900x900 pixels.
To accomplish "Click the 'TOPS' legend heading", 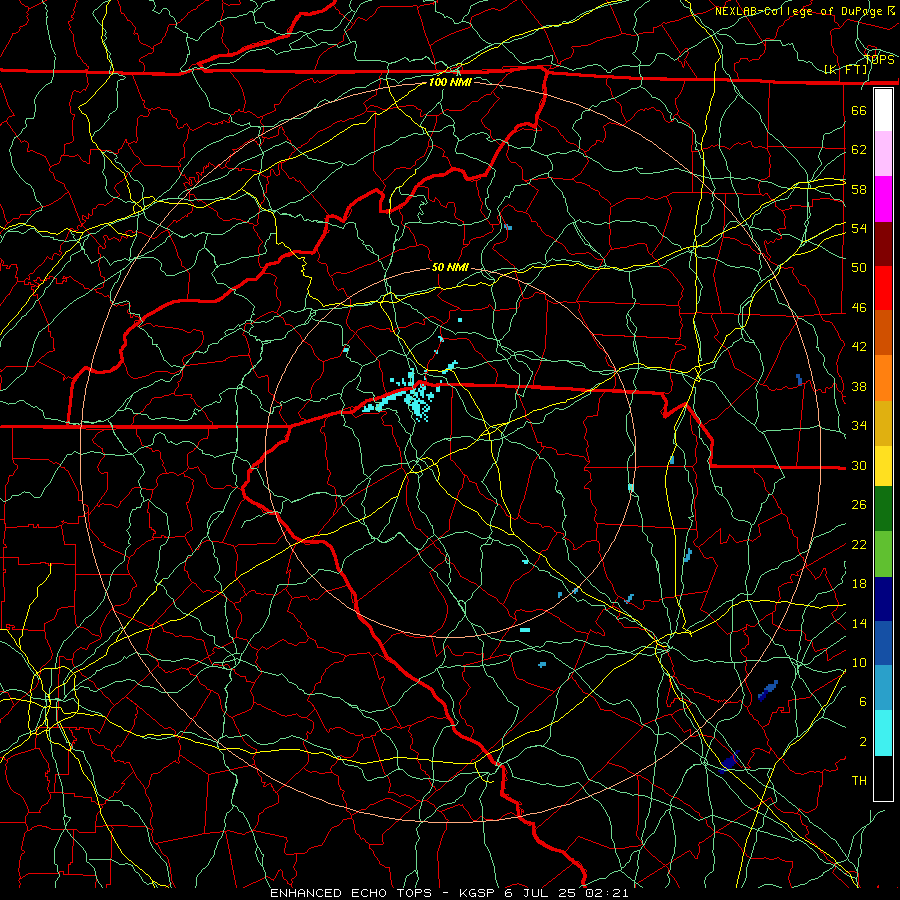I will click(x=880, y=59).
